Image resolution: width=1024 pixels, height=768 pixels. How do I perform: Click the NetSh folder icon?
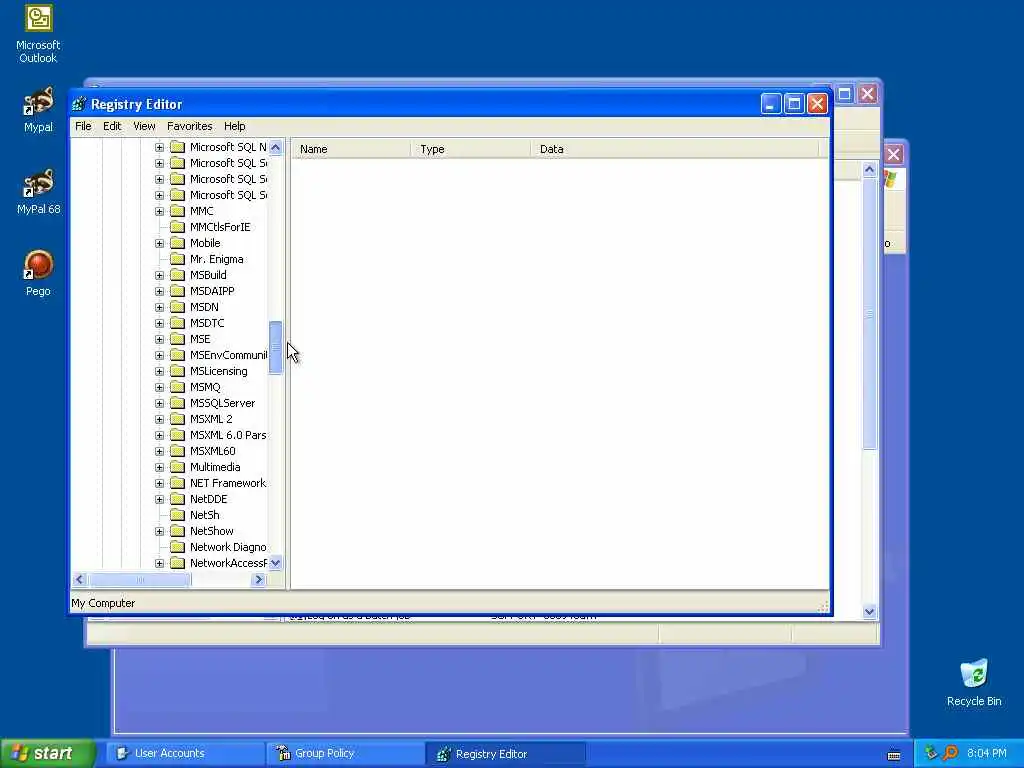(x=177, y=515)
